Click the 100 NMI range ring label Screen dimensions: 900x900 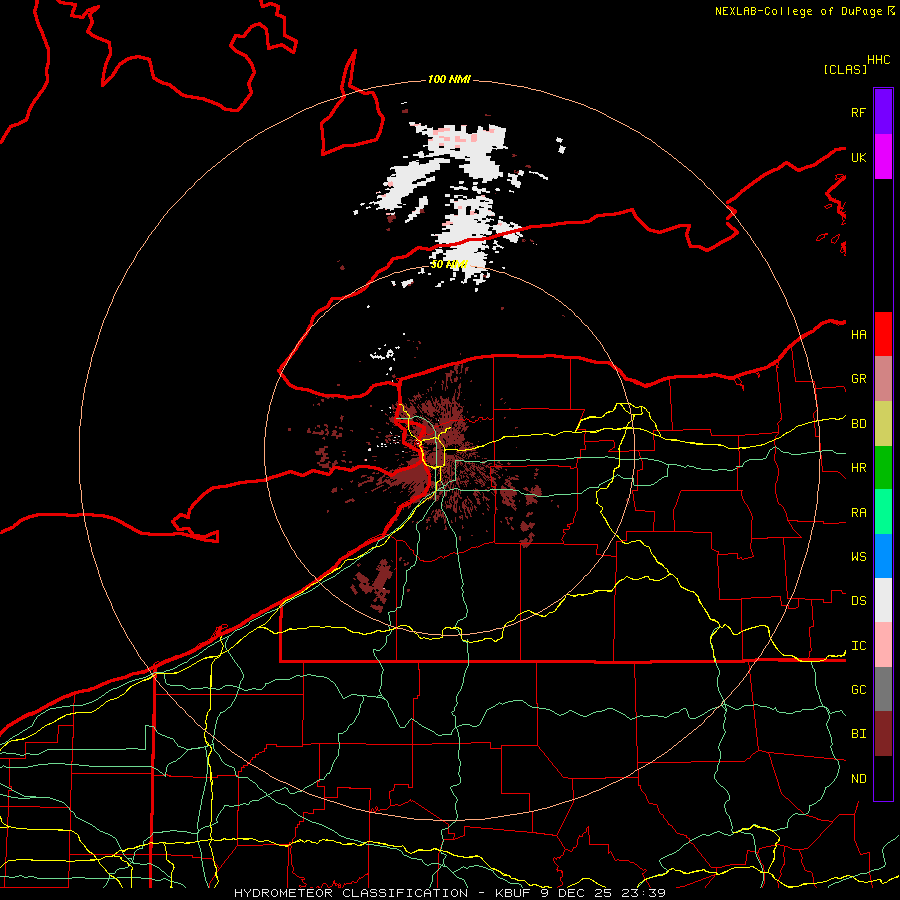tap(449, 79)
